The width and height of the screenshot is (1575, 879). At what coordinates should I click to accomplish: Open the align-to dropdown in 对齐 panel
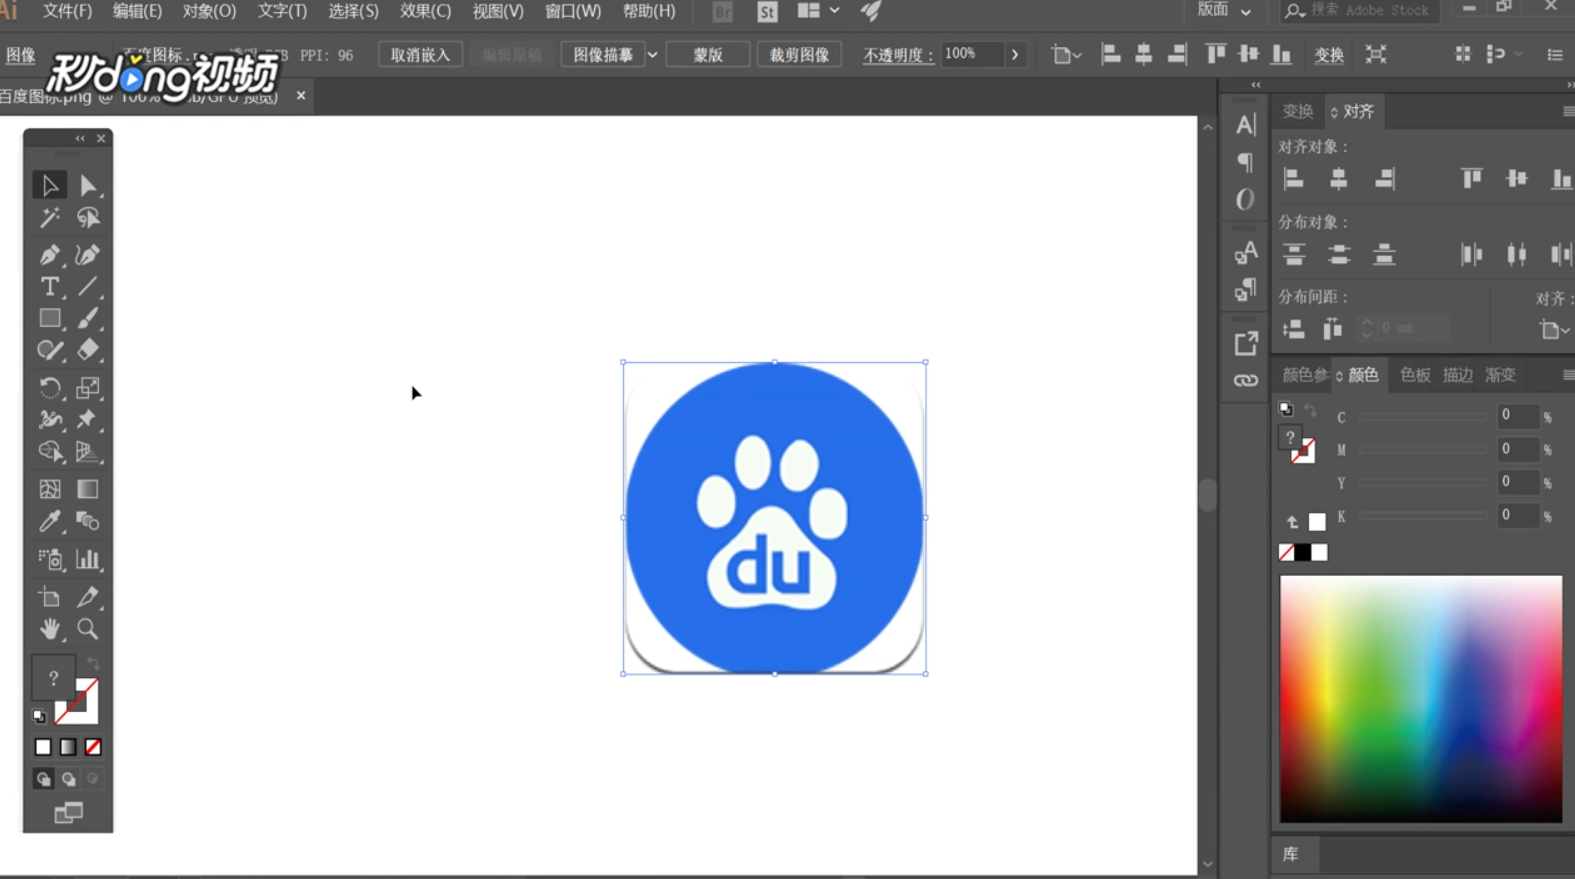pyautogui.click(x=1554, y=329)
